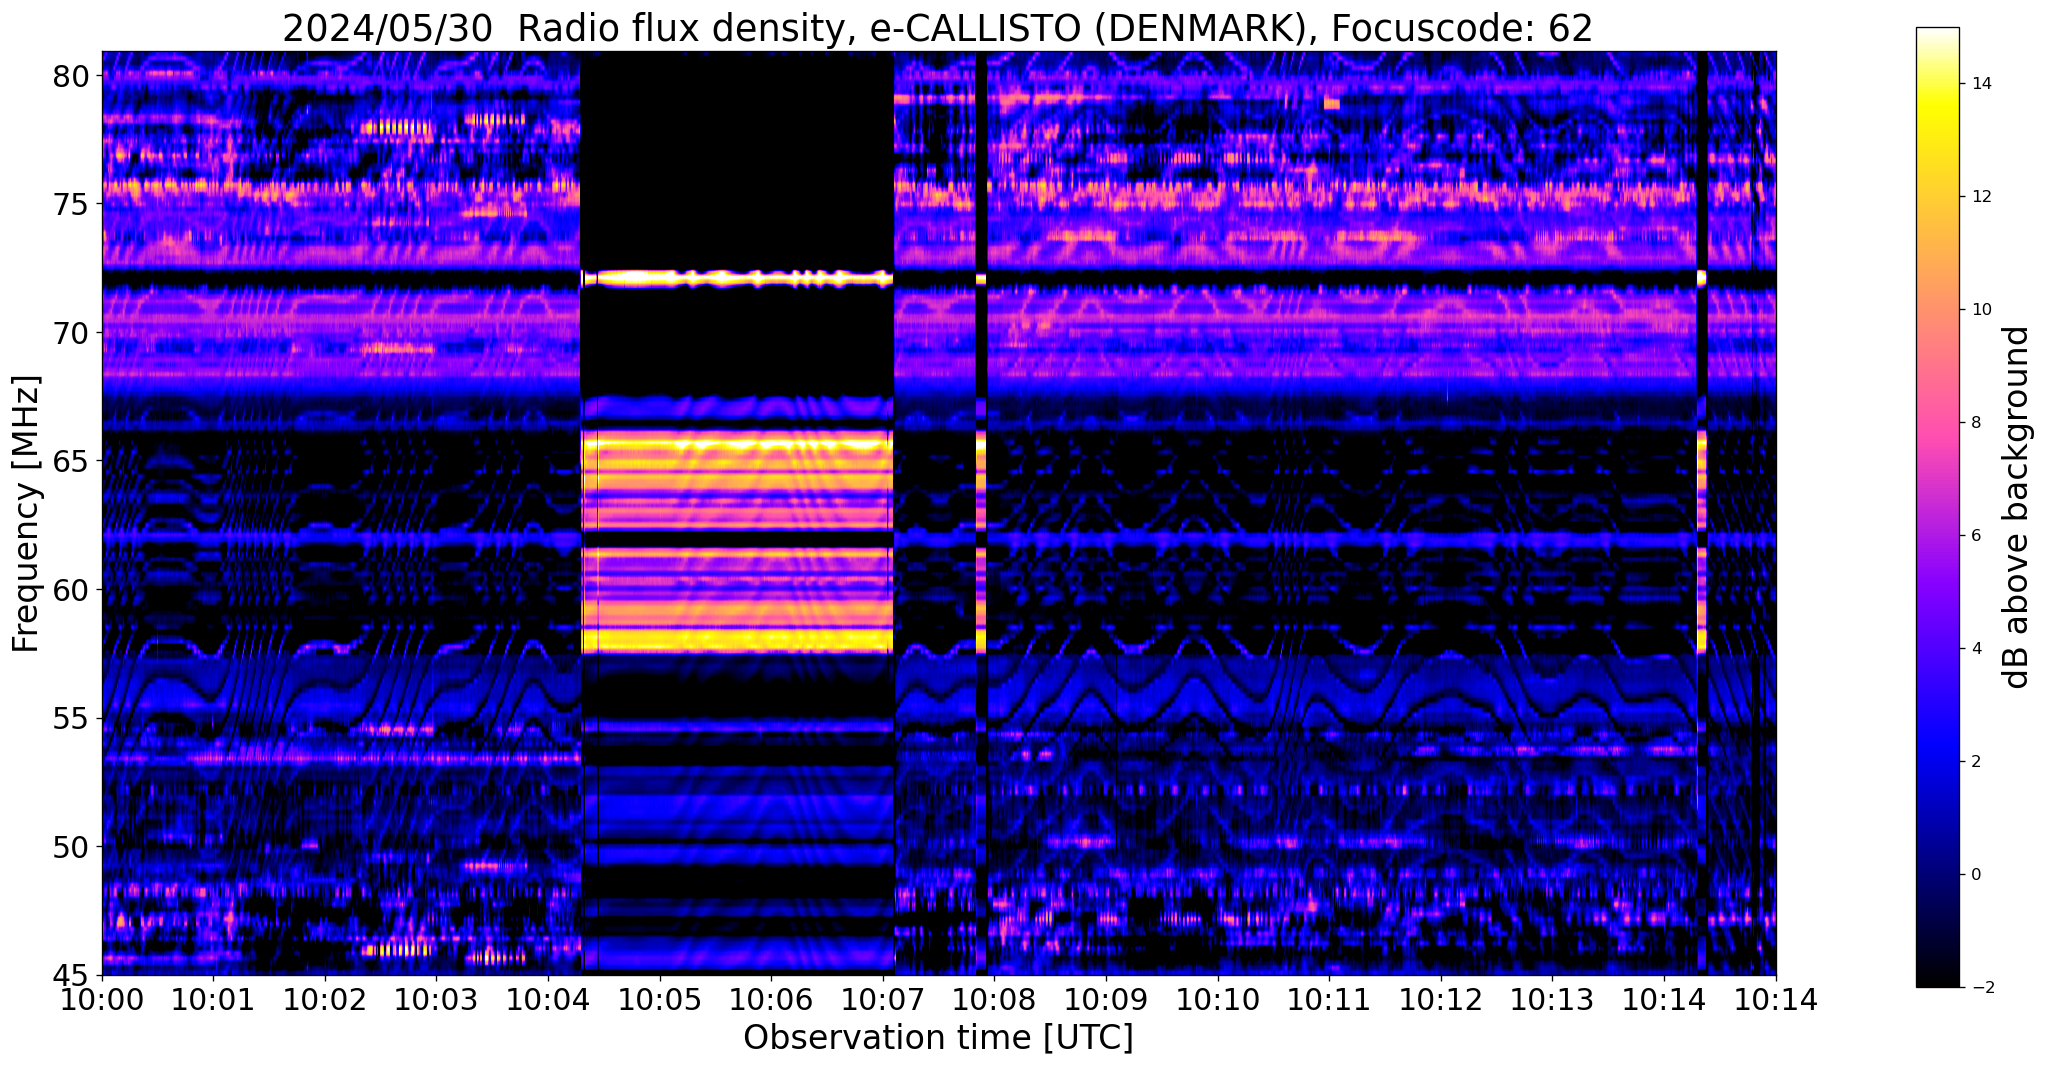Click the colorbar tick label 2
2047x1067 pixels.
[x=1975, y=762]
